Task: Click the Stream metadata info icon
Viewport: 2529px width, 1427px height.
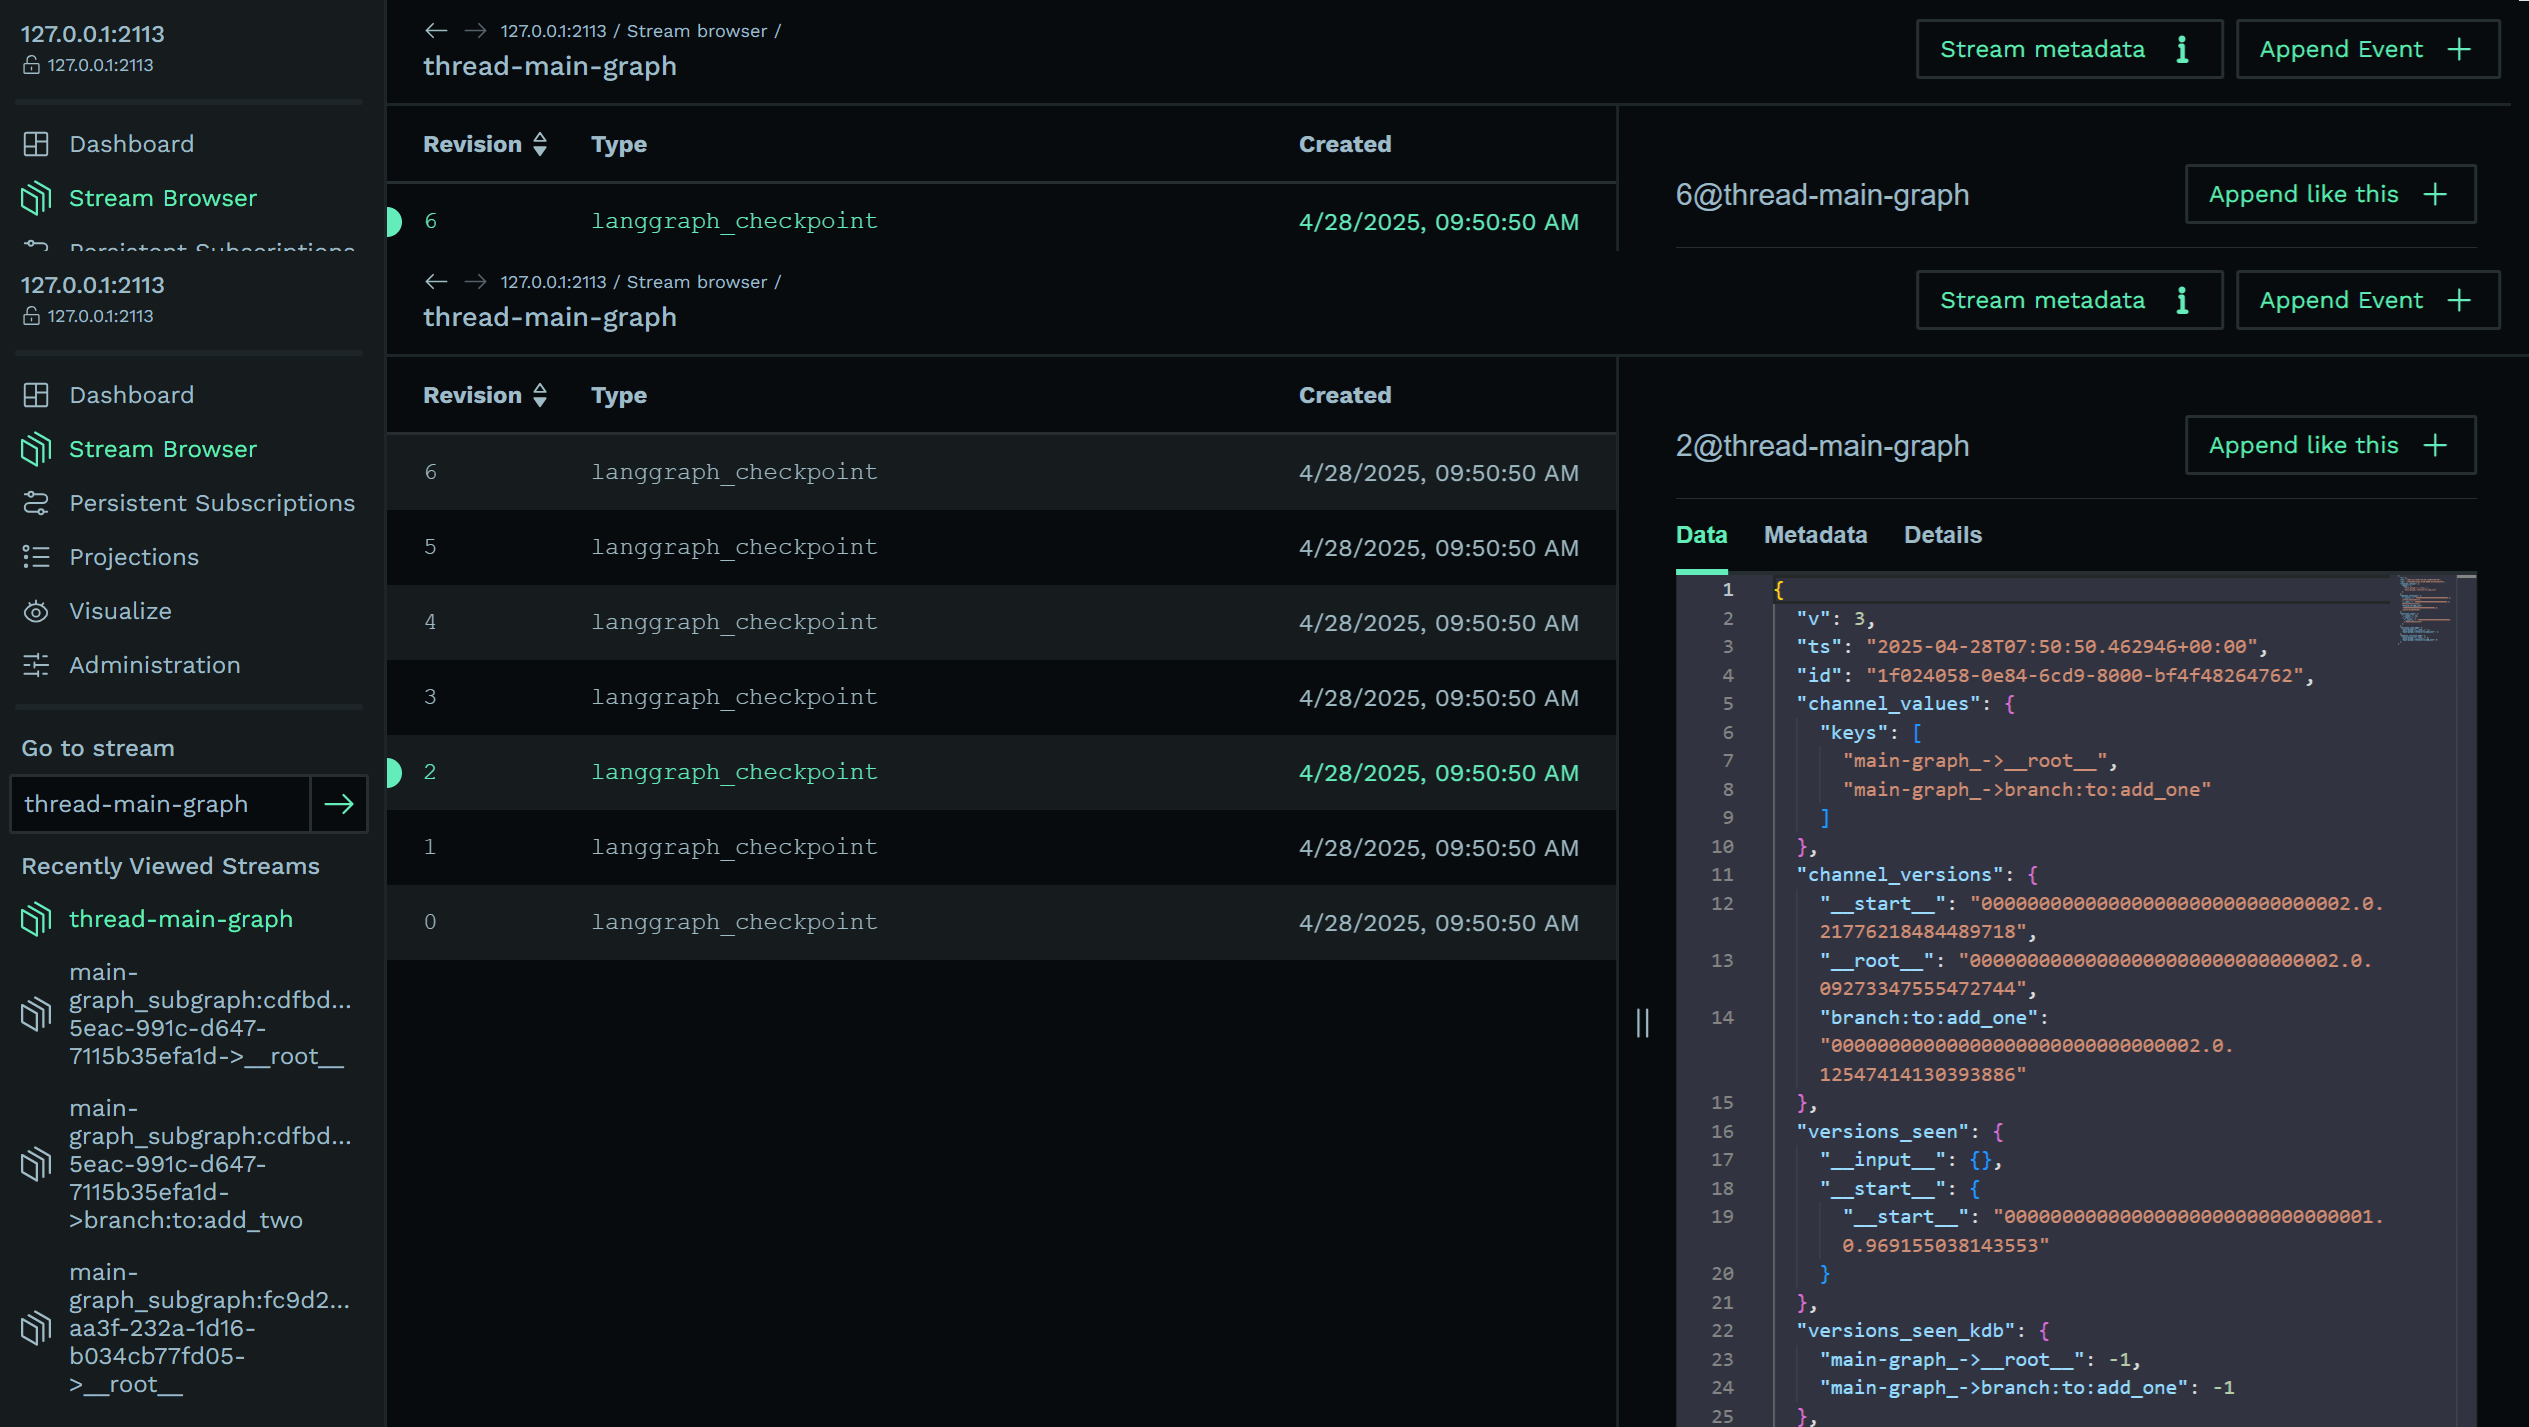Action: (x=2183, y=300)
